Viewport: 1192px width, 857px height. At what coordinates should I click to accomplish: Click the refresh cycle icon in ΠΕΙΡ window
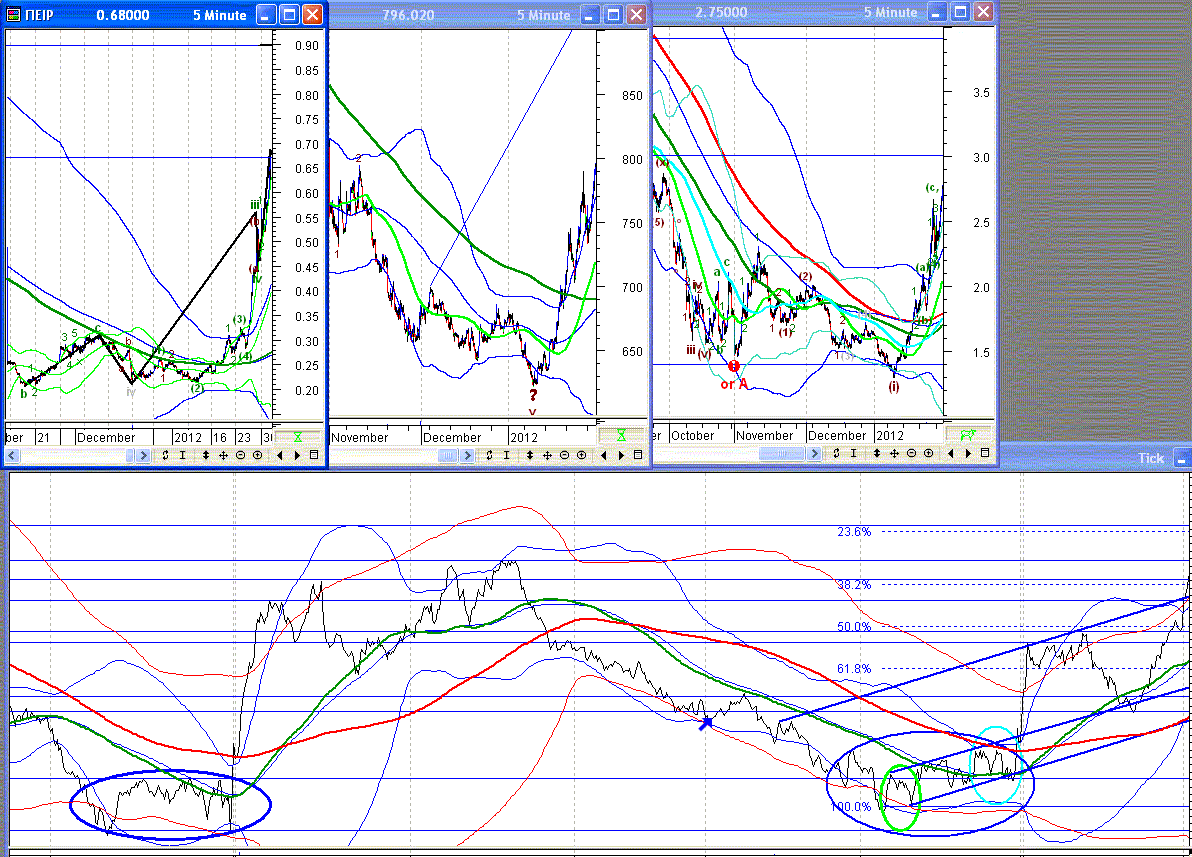165,455
